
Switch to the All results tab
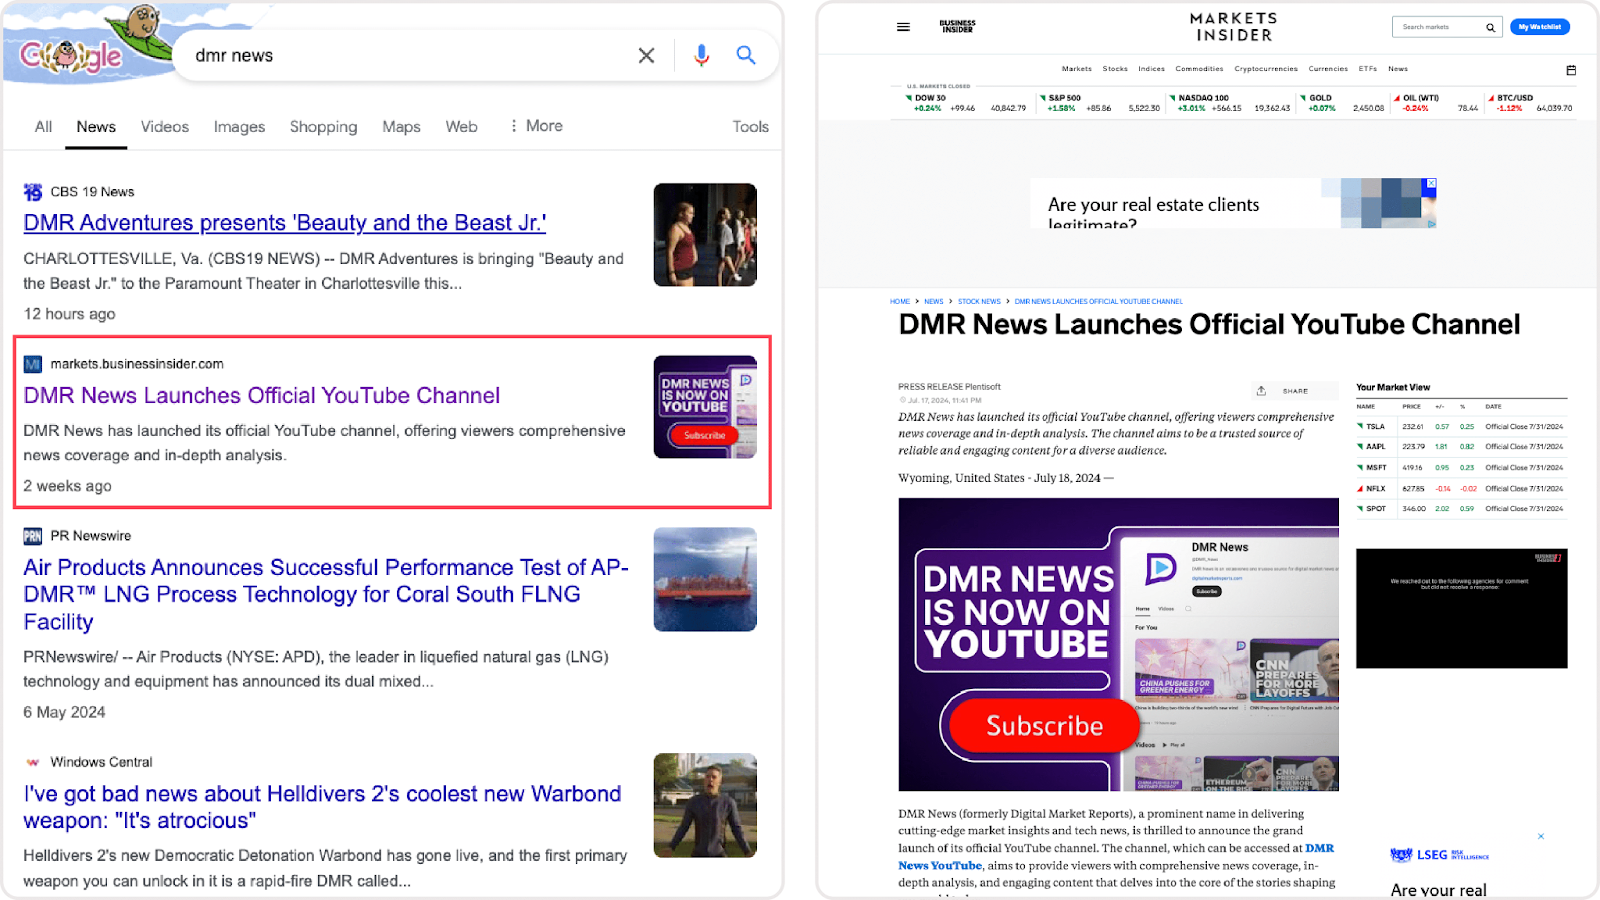click(x=43, y=127)
